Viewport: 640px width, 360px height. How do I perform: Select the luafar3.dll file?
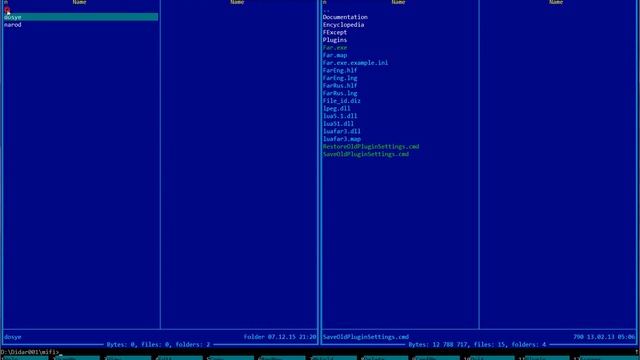tap(341, 131)
